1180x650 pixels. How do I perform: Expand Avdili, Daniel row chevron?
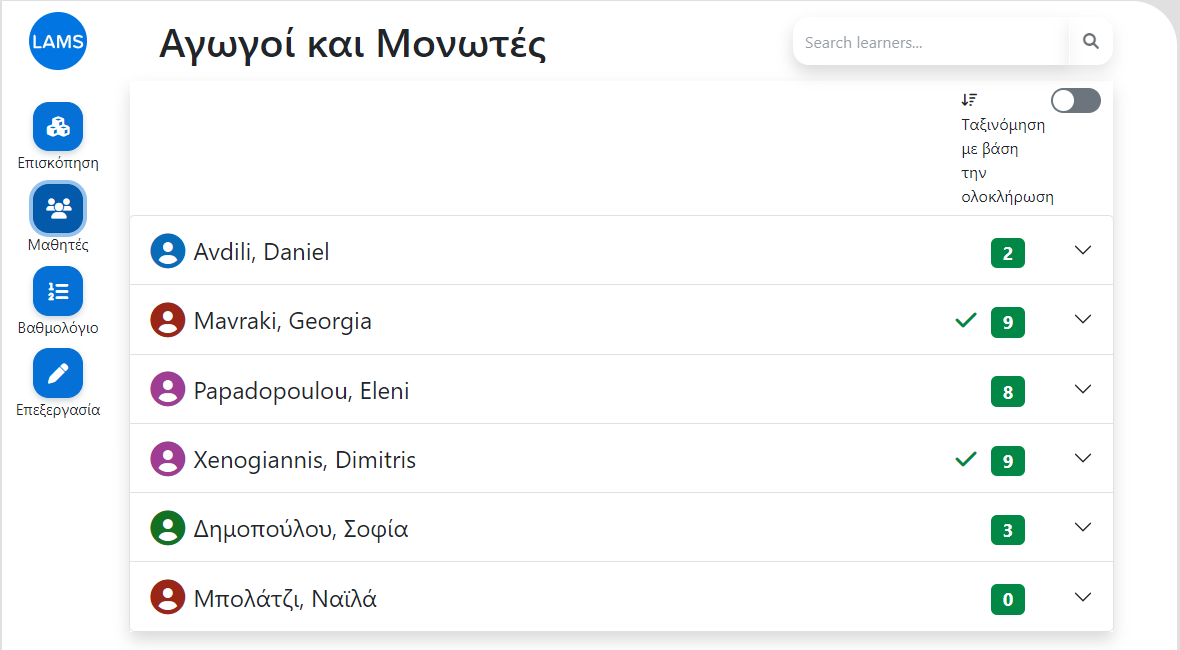coord(1083,251)
